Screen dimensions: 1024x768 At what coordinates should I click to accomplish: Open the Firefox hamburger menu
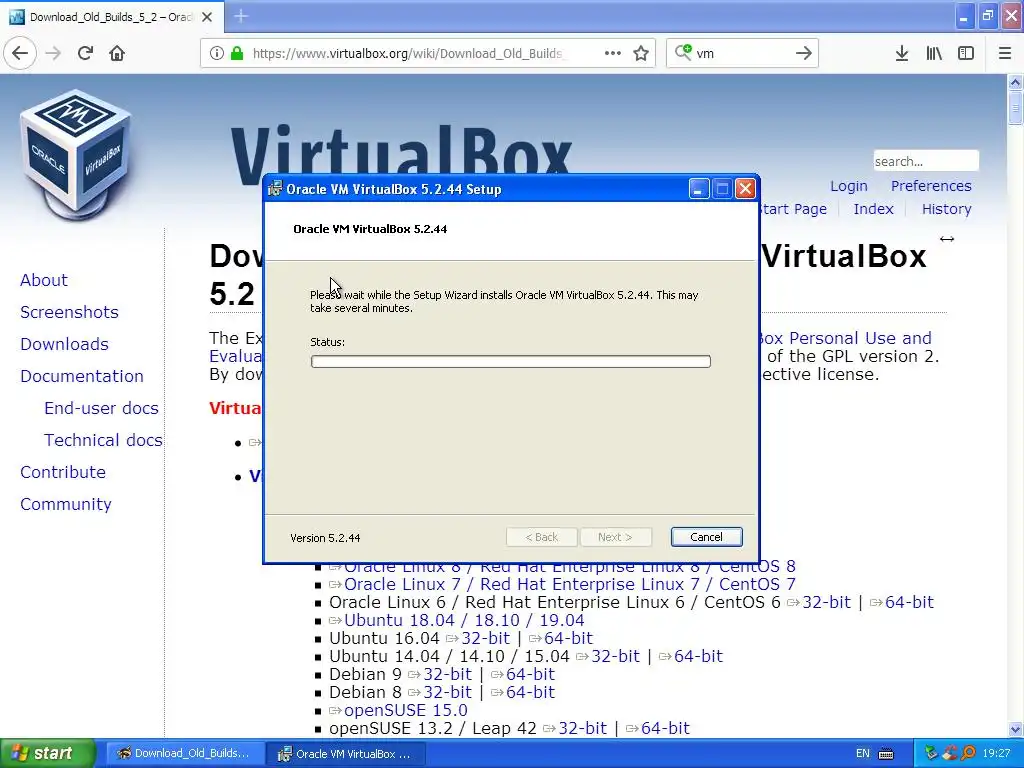tap(1005, 53)
